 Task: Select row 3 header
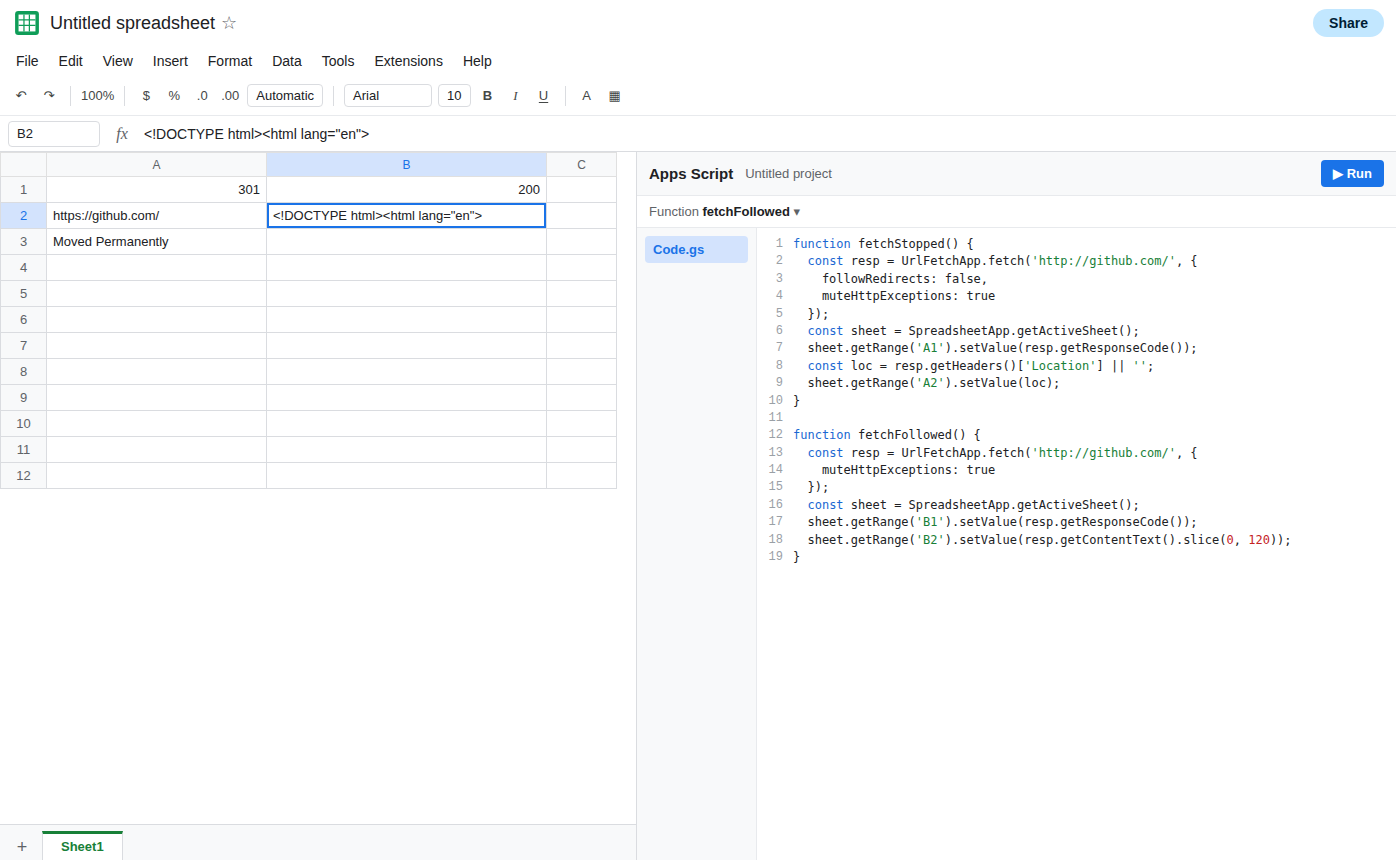point(23,242)
